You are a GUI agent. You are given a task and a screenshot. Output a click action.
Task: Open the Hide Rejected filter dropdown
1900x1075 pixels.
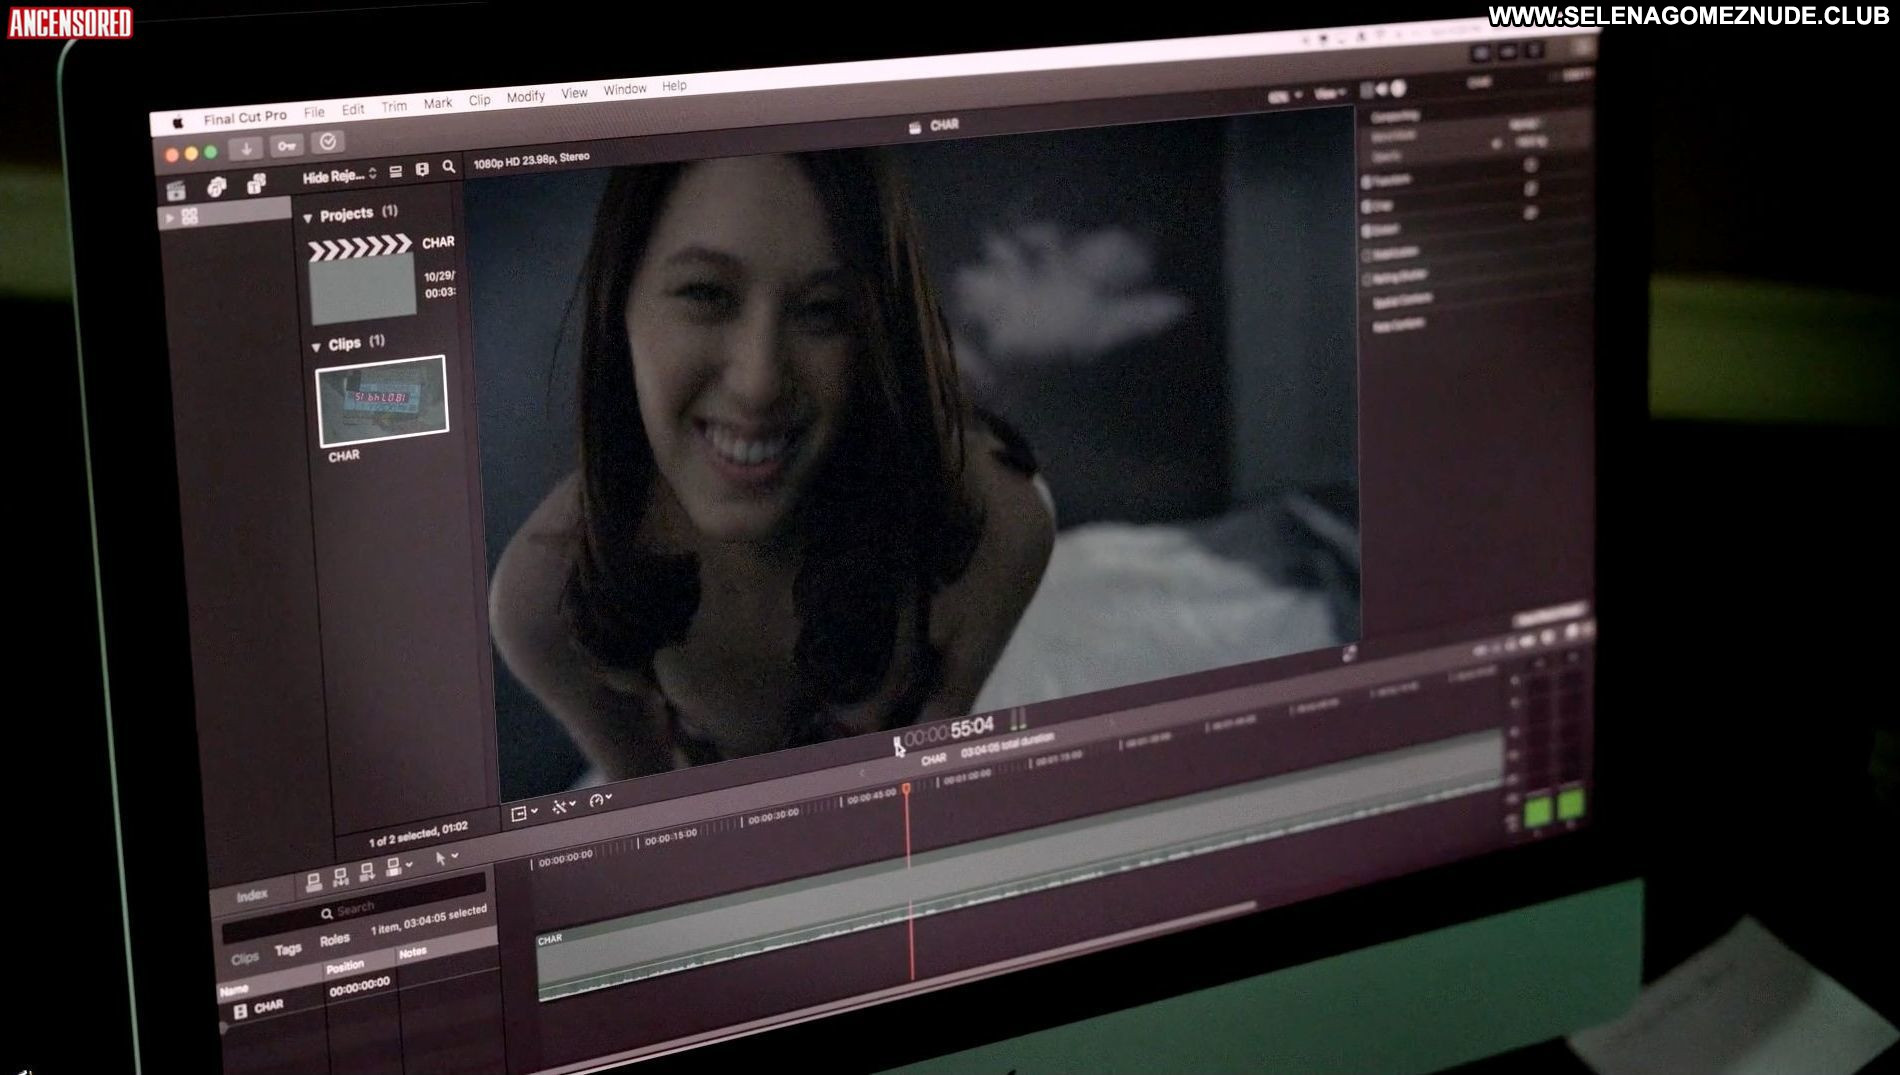pos(340,176)
